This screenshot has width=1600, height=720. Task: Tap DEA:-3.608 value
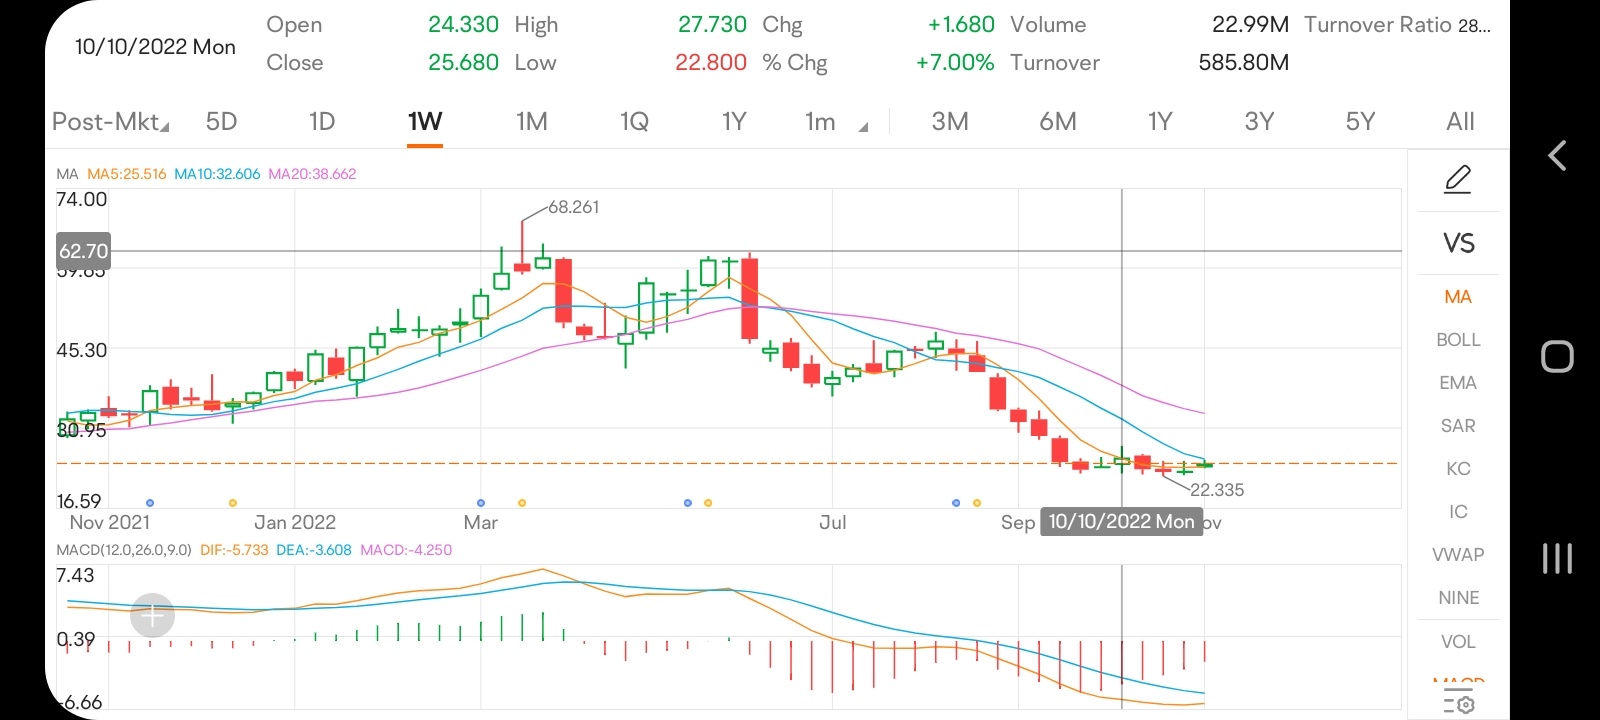[314, 550]
